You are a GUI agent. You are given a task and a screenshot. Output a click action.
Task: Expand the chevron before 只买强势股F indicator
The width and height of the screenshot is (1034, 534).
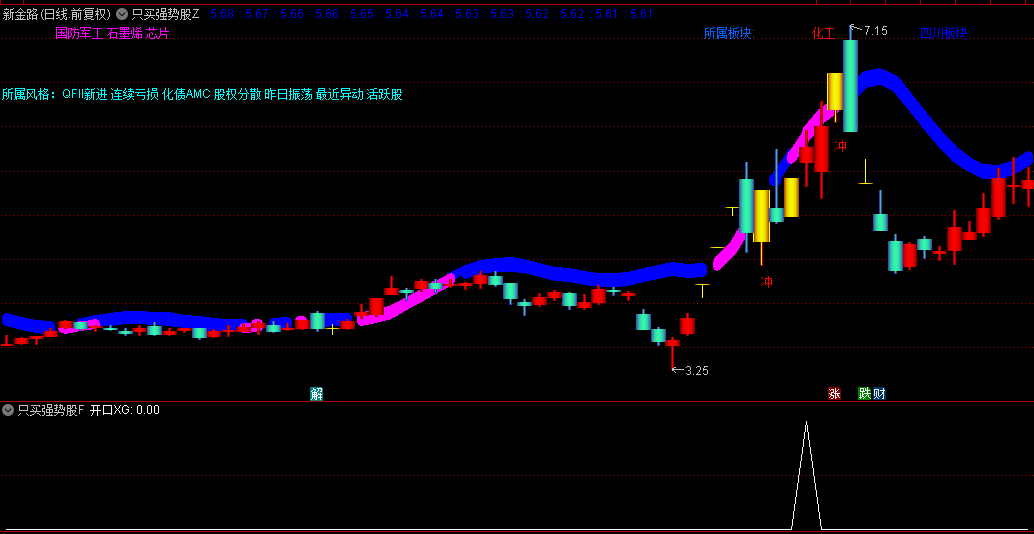8,410
